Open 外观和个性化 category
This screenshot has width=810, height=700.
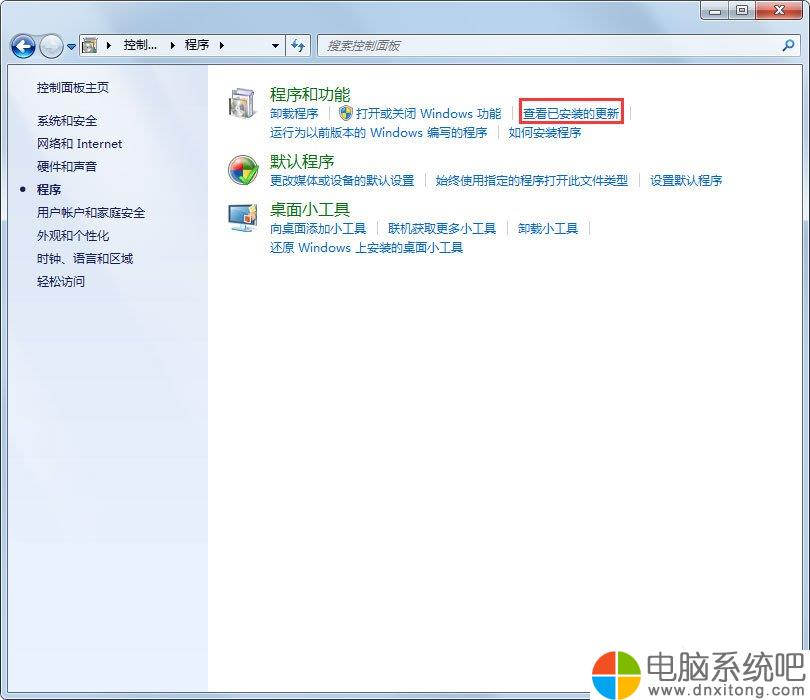point(73,236)
